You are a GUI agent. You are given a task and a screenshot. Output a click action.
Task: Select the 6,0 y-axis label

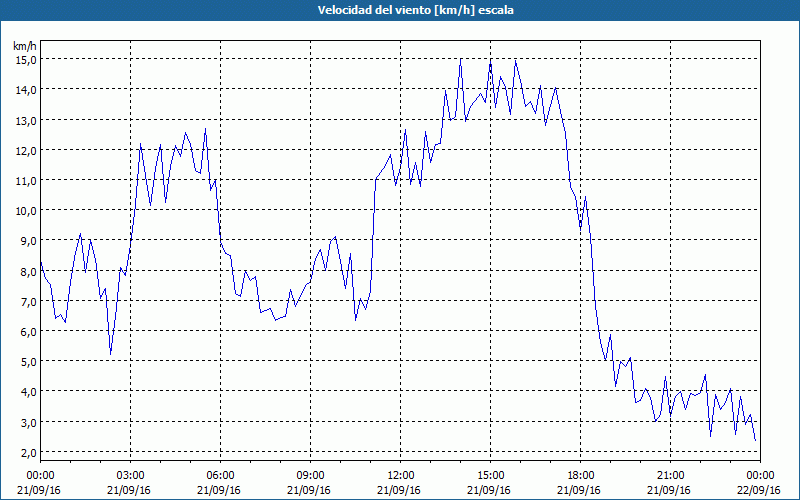pos(28,332)
